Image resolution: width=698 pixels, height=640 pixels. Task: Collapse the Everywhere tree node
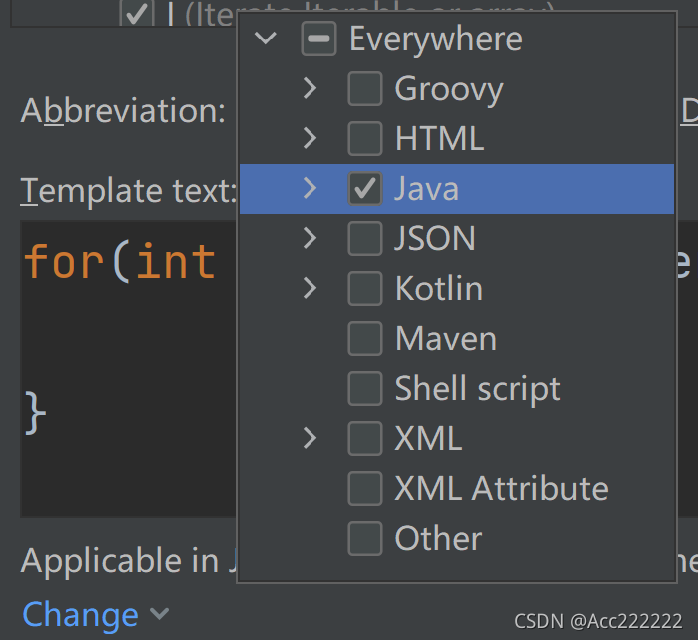coord(266,38)
